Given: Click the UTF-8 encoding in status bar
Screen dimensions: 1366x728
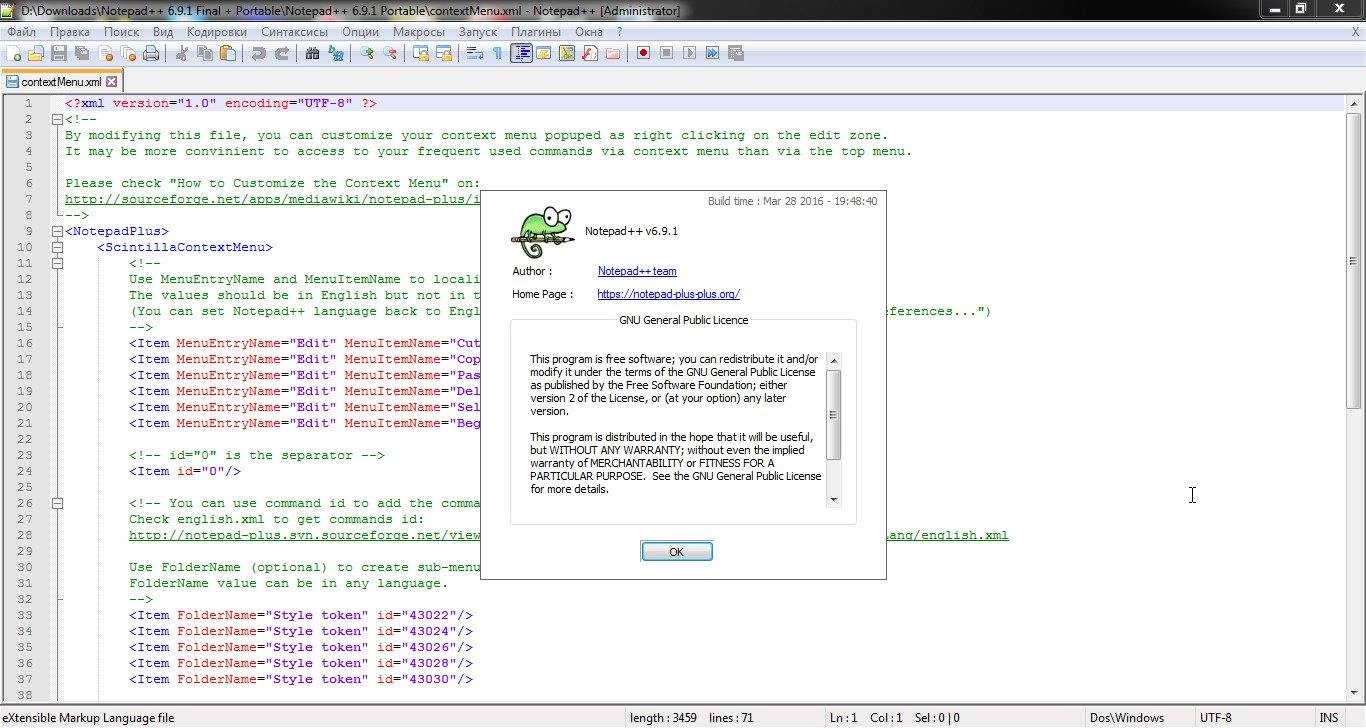Looking at the screenshot, I should pos(1216,718).
